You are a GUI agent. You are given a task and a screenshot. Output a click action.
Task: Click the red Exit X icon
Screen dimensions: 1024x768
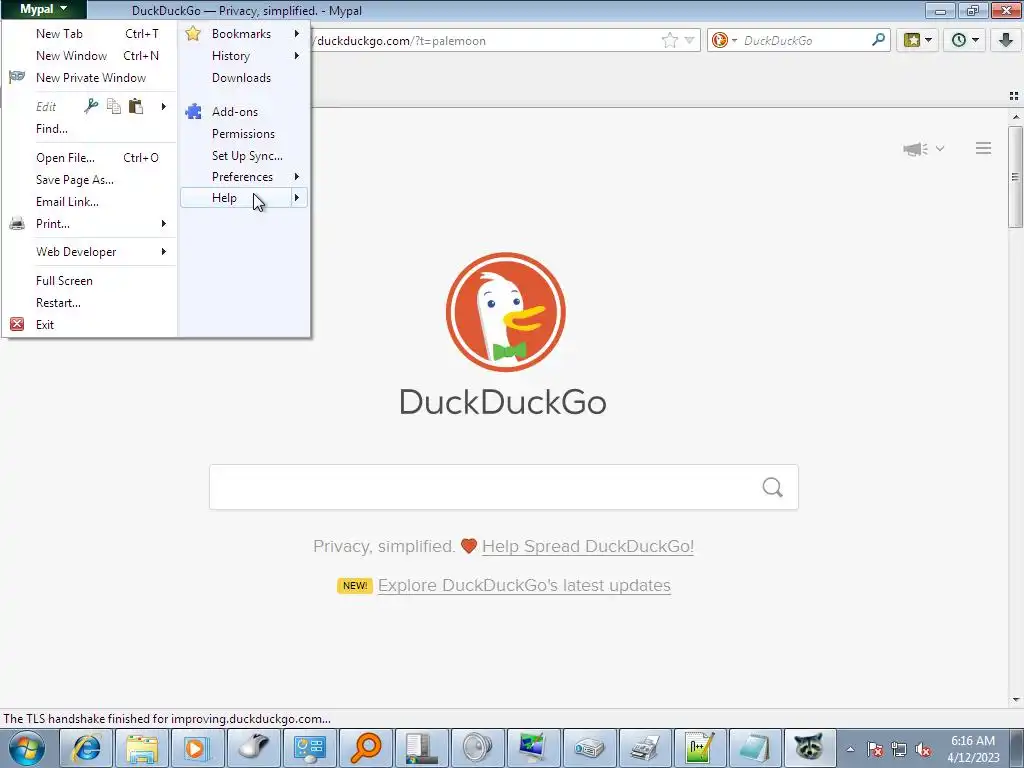[x=17, y=325]
